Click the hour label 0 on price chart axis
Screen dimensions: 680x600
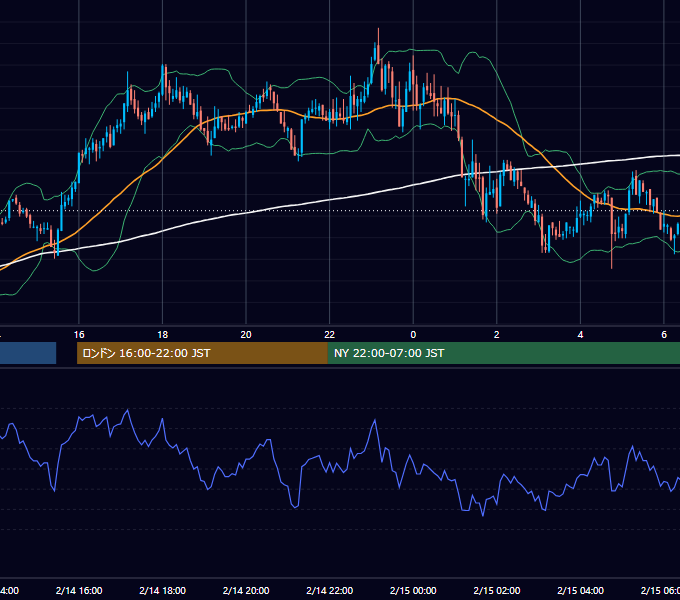pyautogui.click(x=413, y=335)
